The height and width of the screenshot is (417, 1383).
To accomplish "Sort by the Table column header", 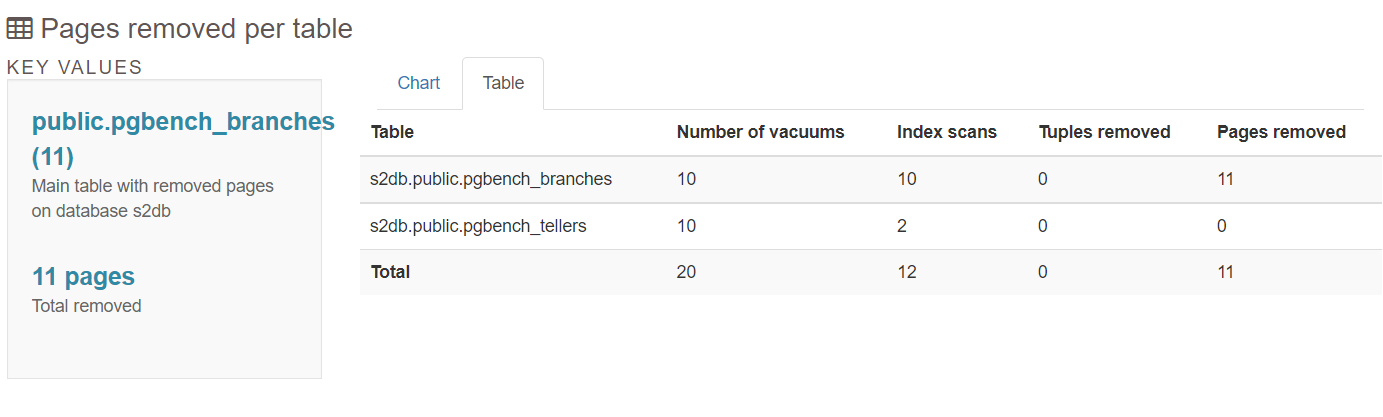I will pyautogui.click(x=392, y=132).
